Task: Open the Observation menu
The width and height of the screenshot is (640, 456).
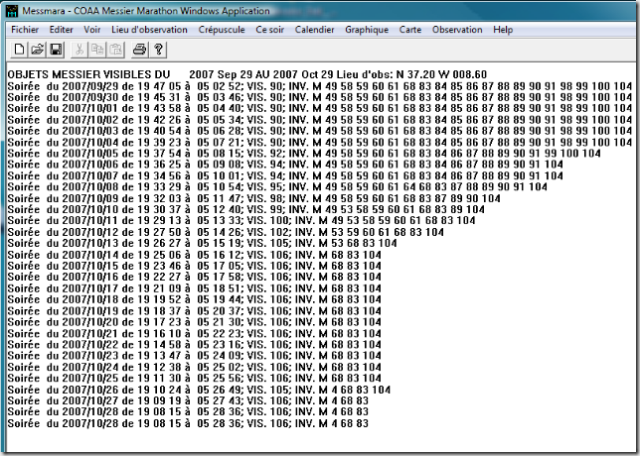Action: coord(457,30)
